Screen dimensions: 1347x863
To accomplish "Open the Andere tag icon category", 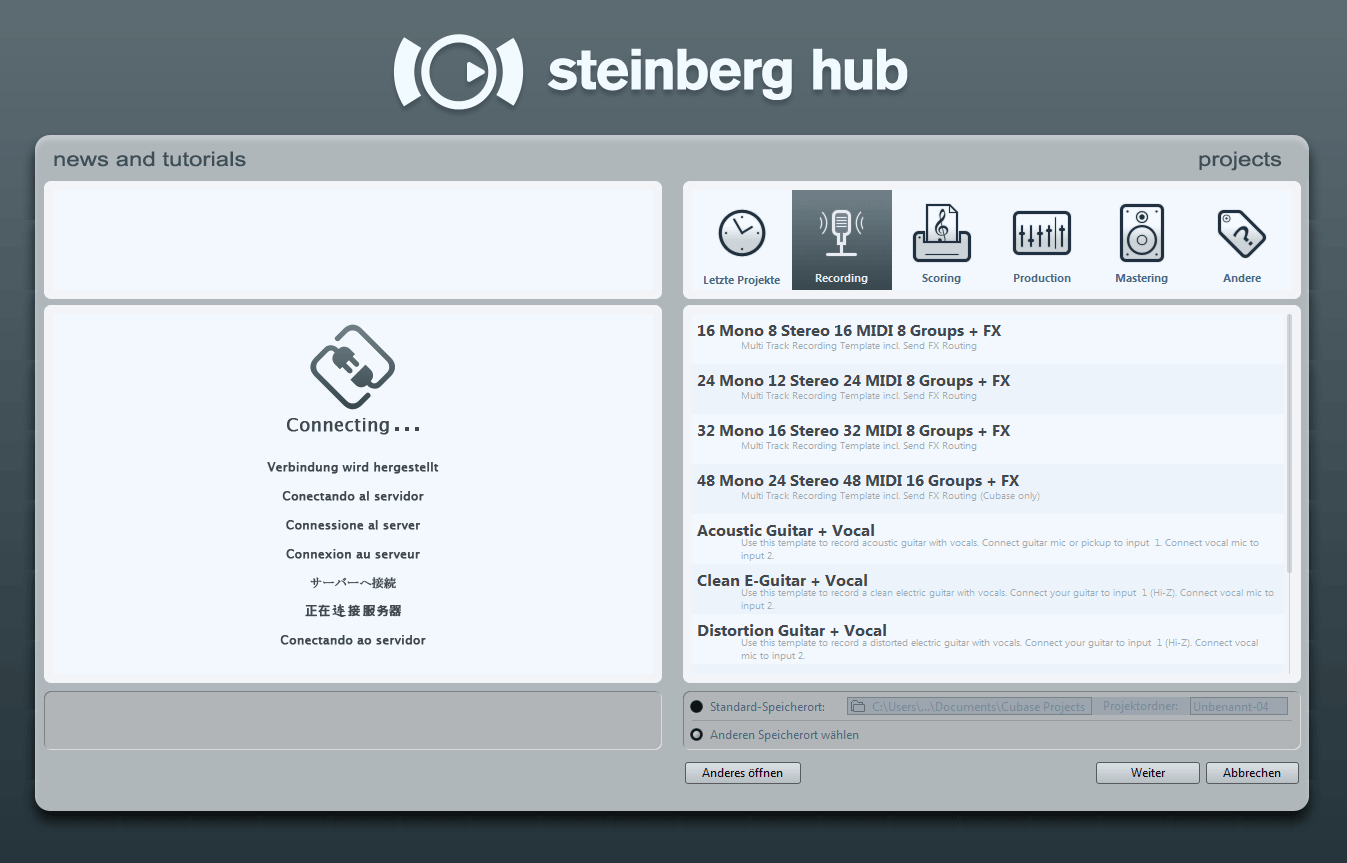I will pos(1242,233).
